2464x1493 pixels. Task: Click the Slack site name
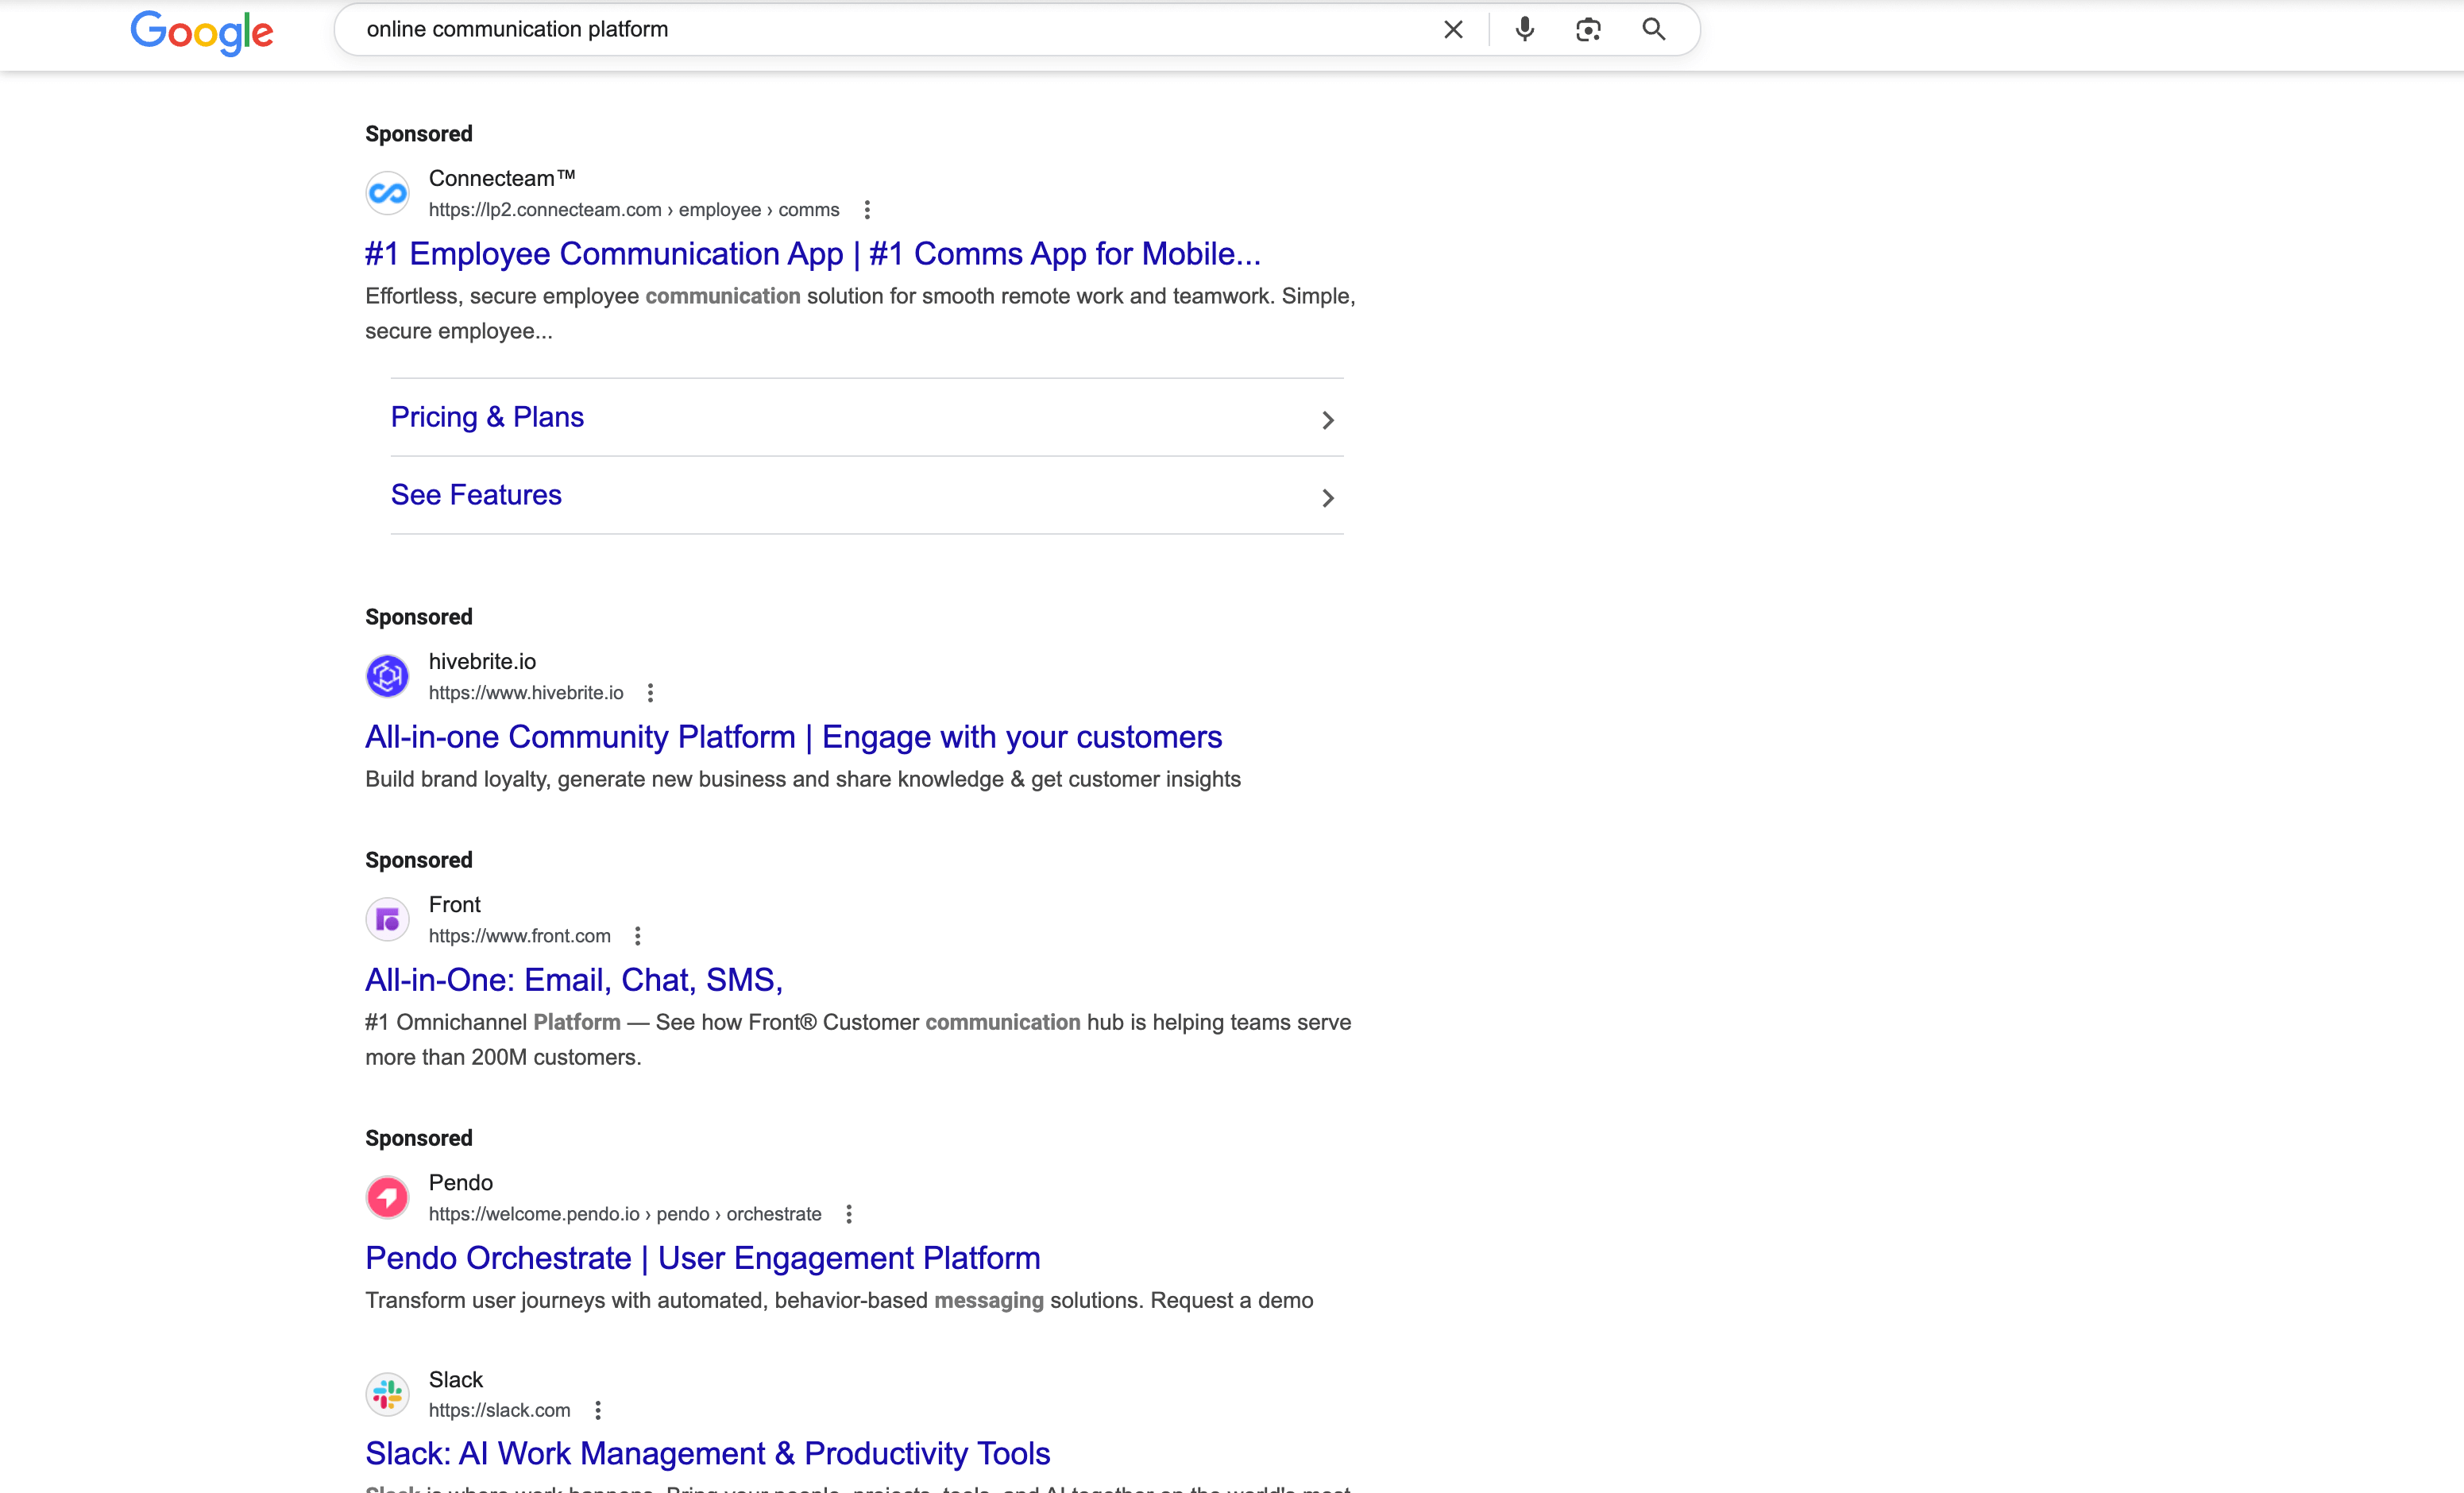coord(456,1379)
